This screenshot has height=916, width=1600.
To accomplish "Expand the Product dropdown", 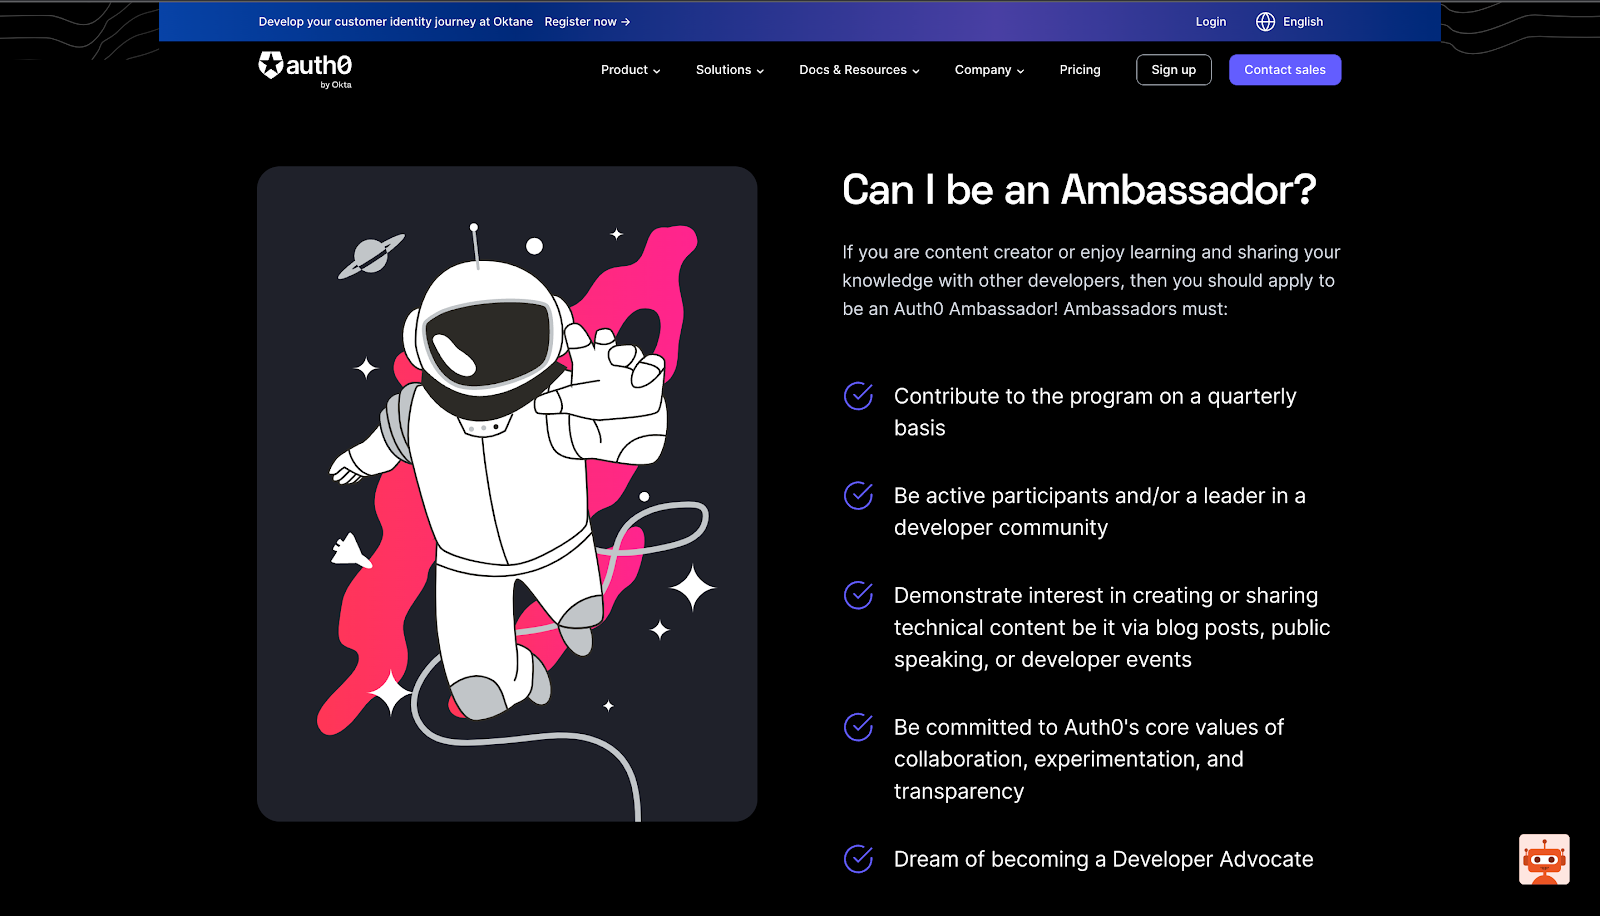I will click(629, 70).
